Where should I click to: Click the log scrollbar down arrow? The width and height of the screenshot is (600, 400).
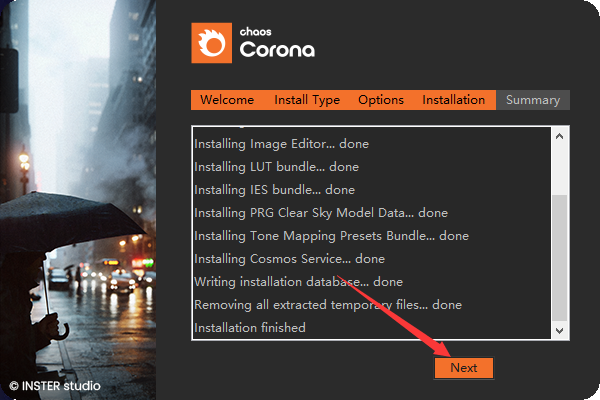pos(559,329)
